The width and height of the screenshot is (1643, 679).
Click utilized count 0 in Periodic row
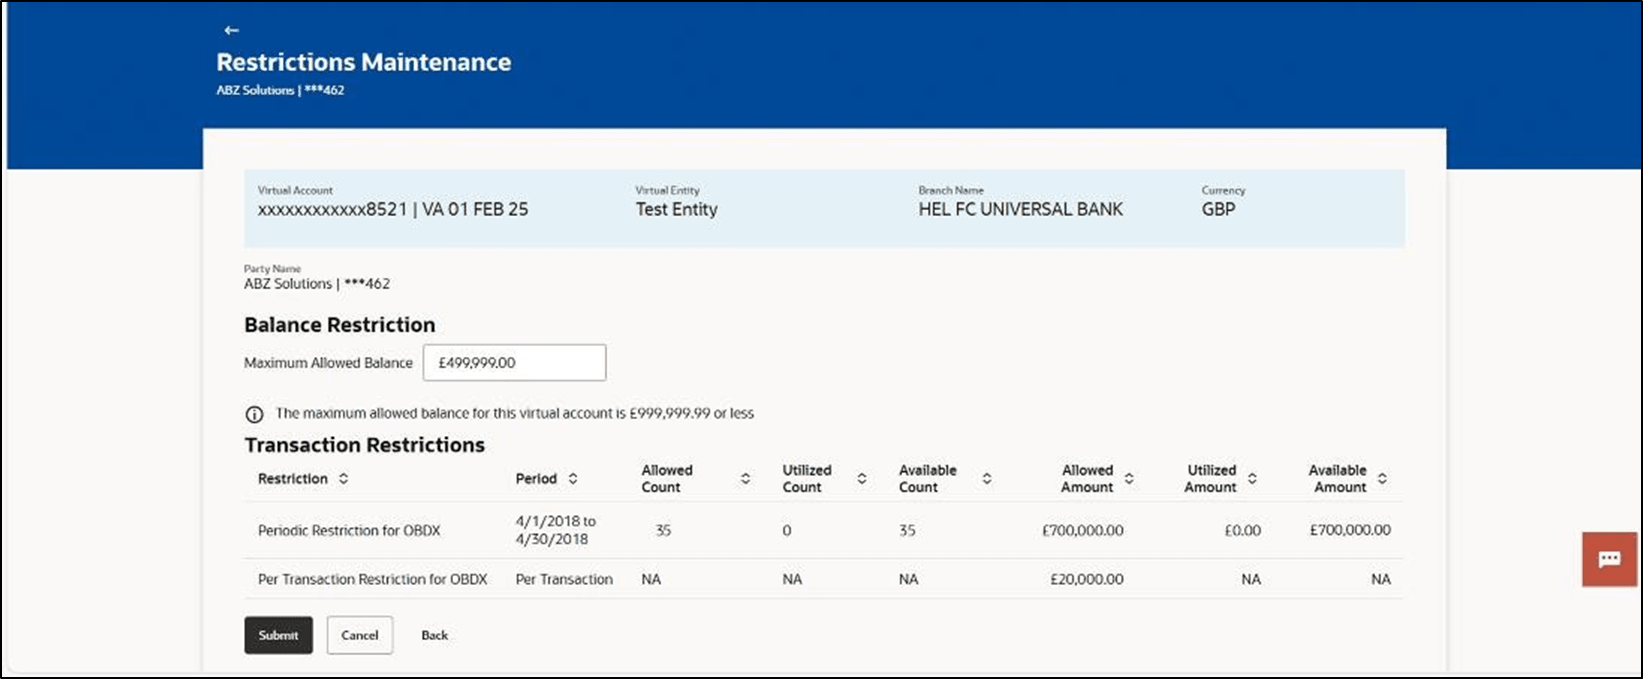[x=787, y=531]
